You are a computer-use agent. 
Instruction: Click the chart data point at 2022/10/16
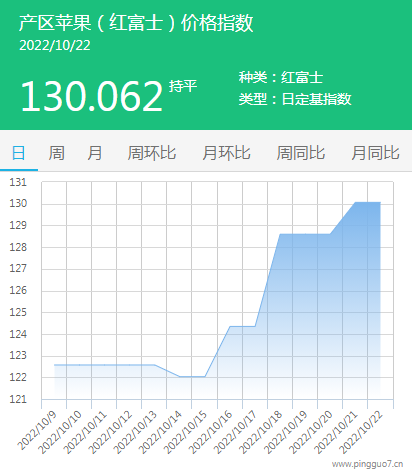[x=230, y=326]
